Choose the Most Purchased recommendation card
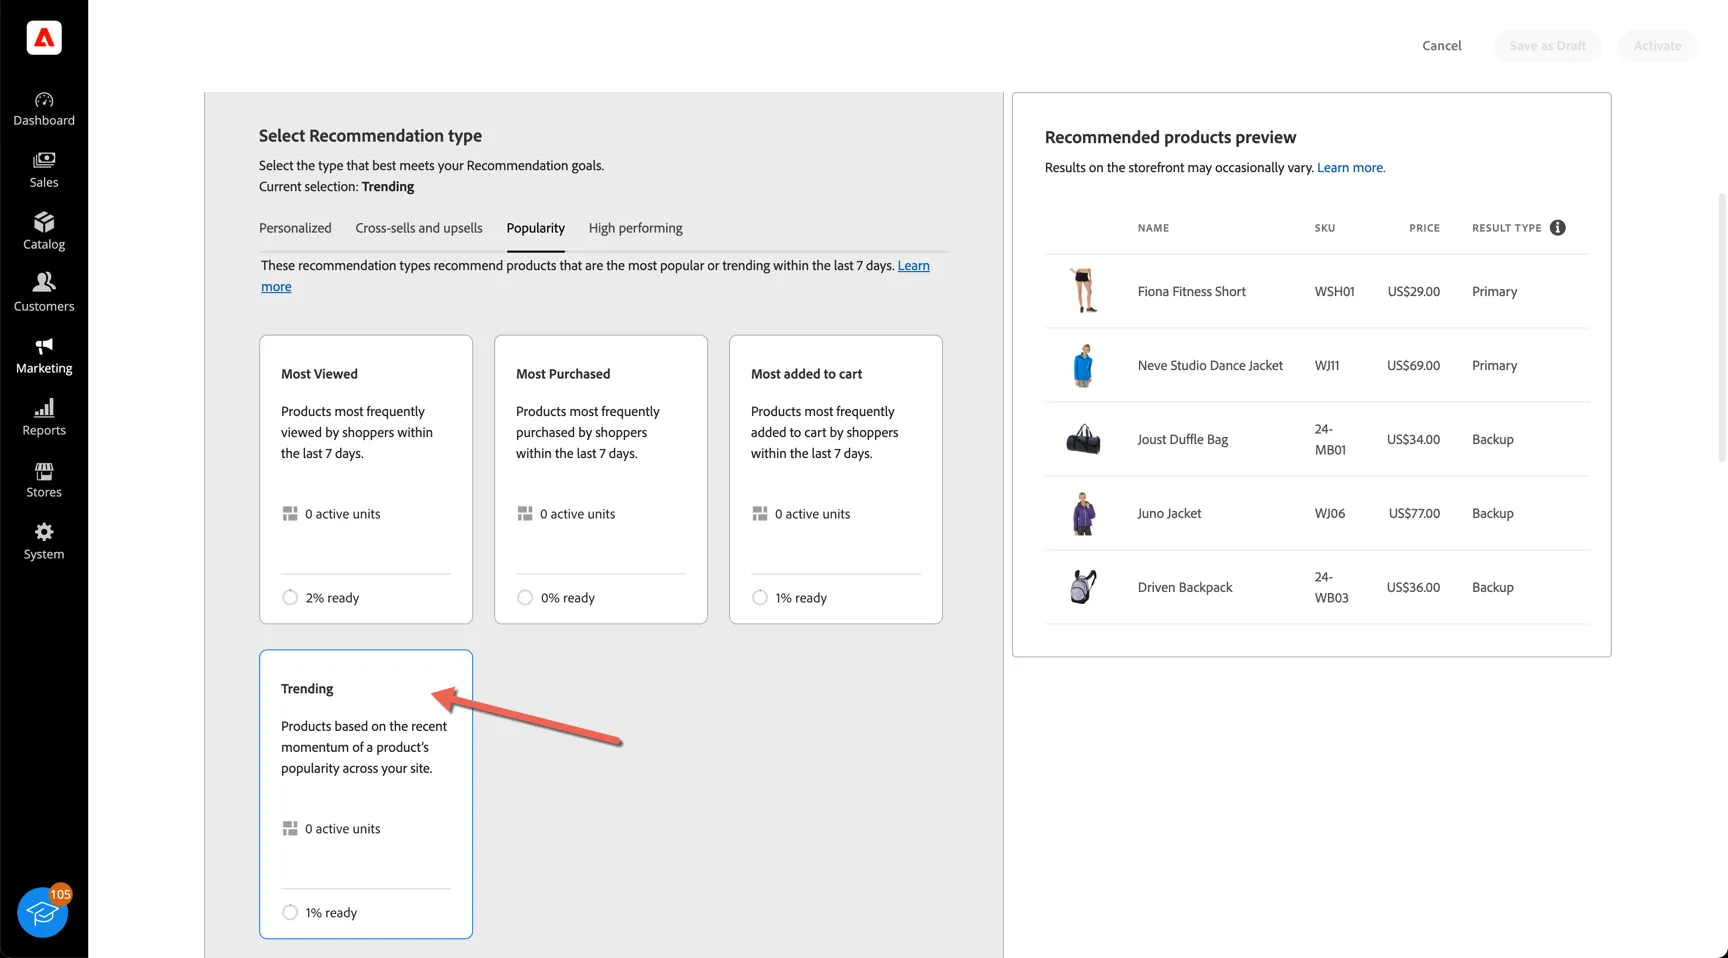The width and height of the screenshot is (1728, 958). 601,479
